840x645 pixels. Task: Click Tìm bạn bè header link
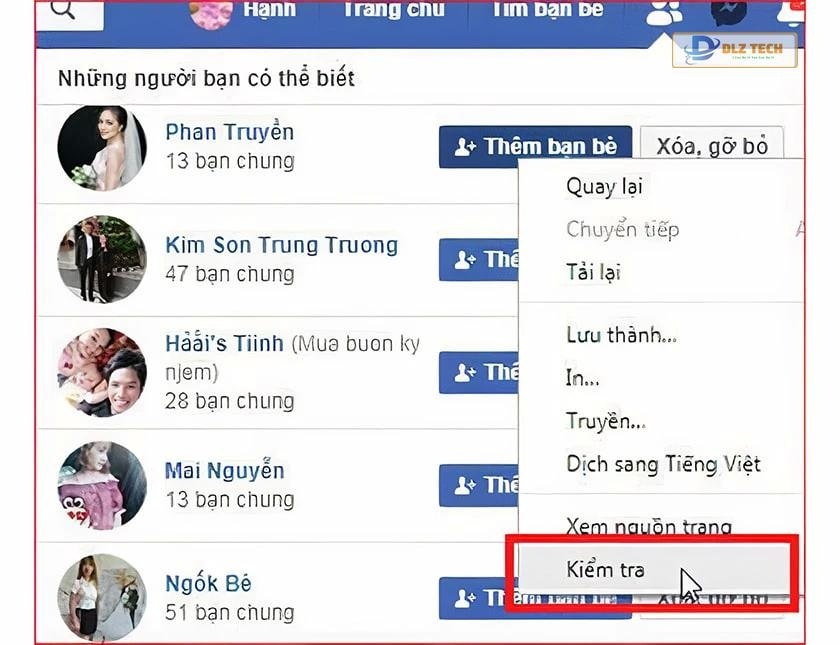click(548, 10)
